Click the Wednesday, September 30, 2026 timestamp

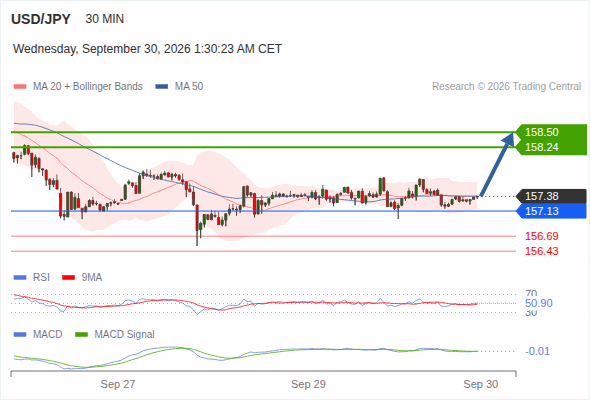coord(147,49)
